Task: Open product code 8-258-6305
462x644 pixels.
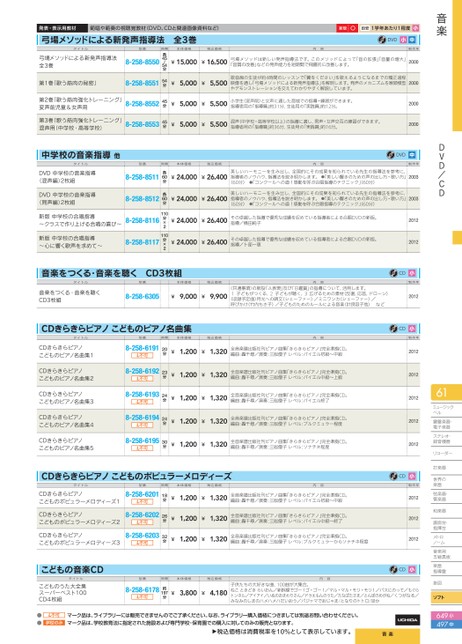Action: click(142, 296)
